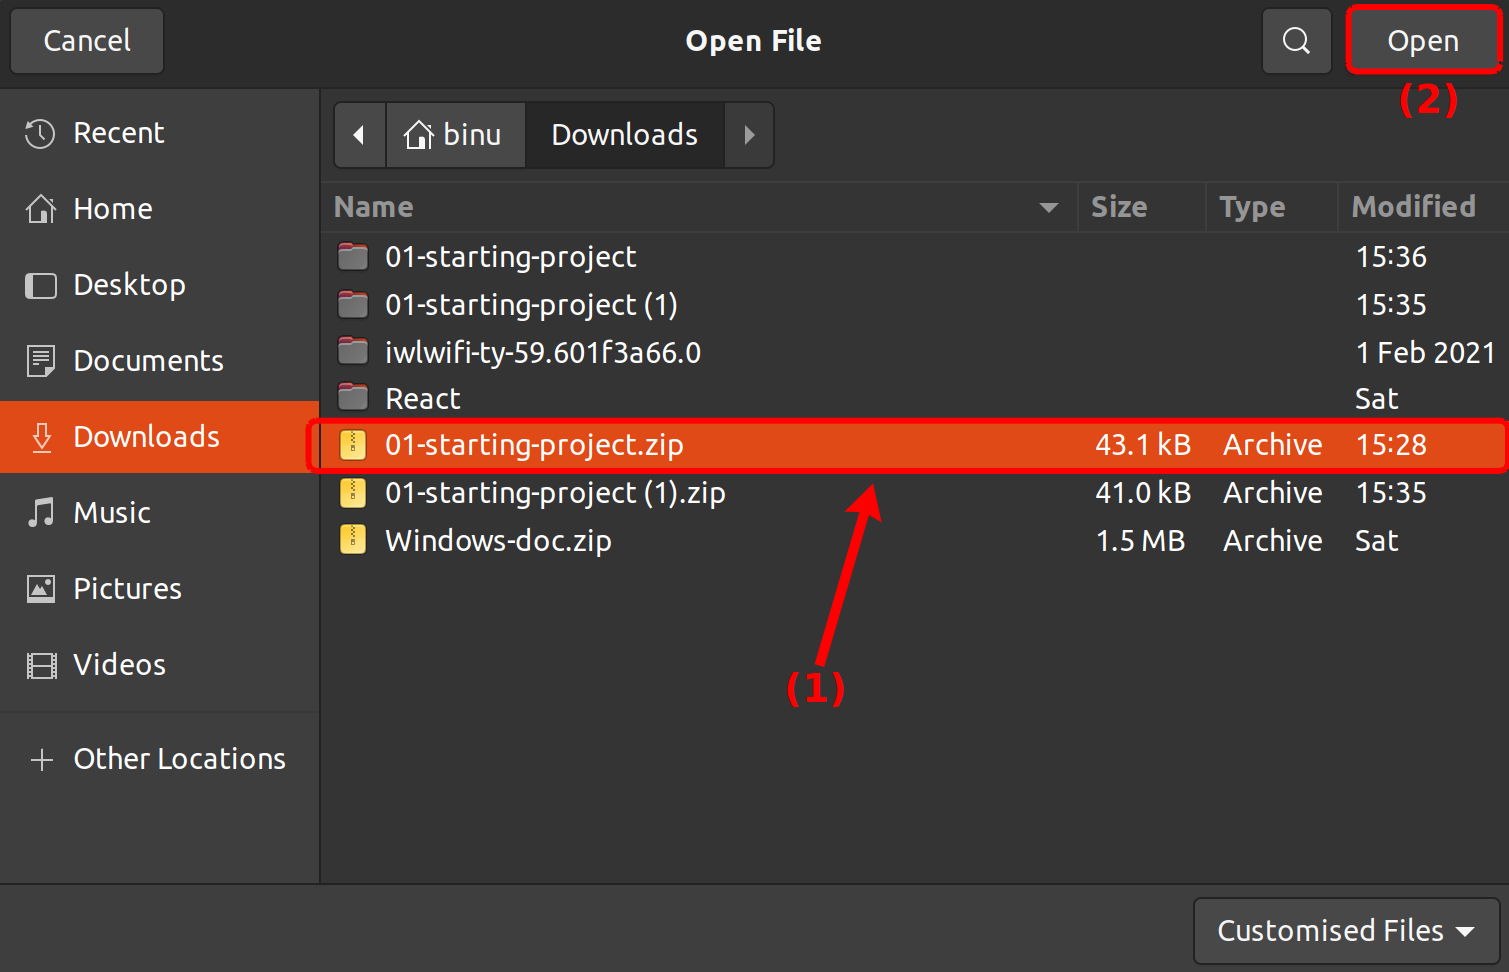Click the Windows-doc.zip archive icon

click(353, 540)
